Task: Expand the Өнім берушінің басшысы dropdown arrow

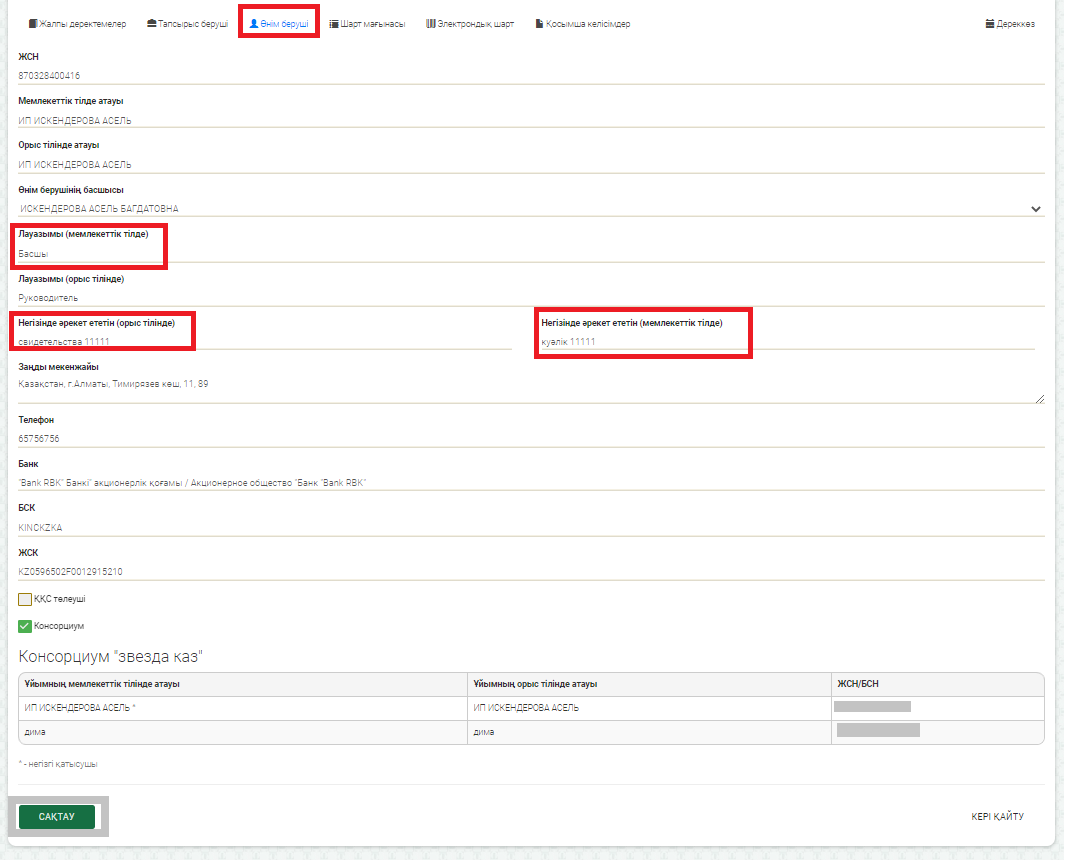Action: pyautogui.click(x=1035, y=209)
